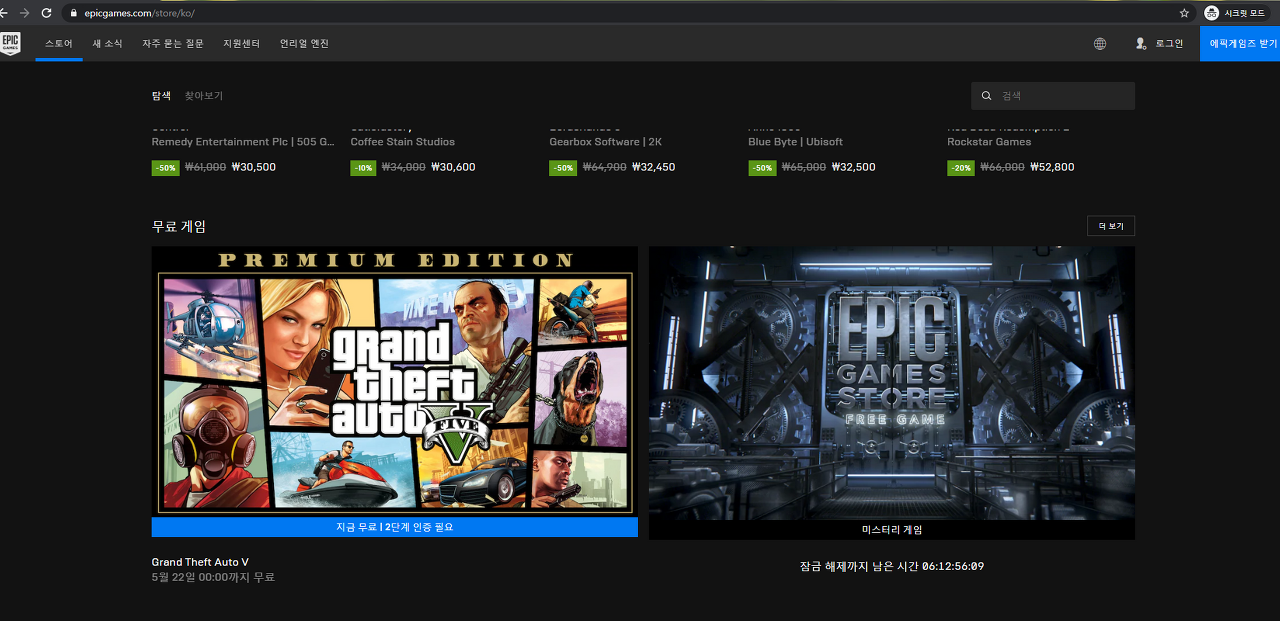1280x621 pixels.
Task: Open Grand Theft Auto V thumbnail
Action: [x=395, y=381]
